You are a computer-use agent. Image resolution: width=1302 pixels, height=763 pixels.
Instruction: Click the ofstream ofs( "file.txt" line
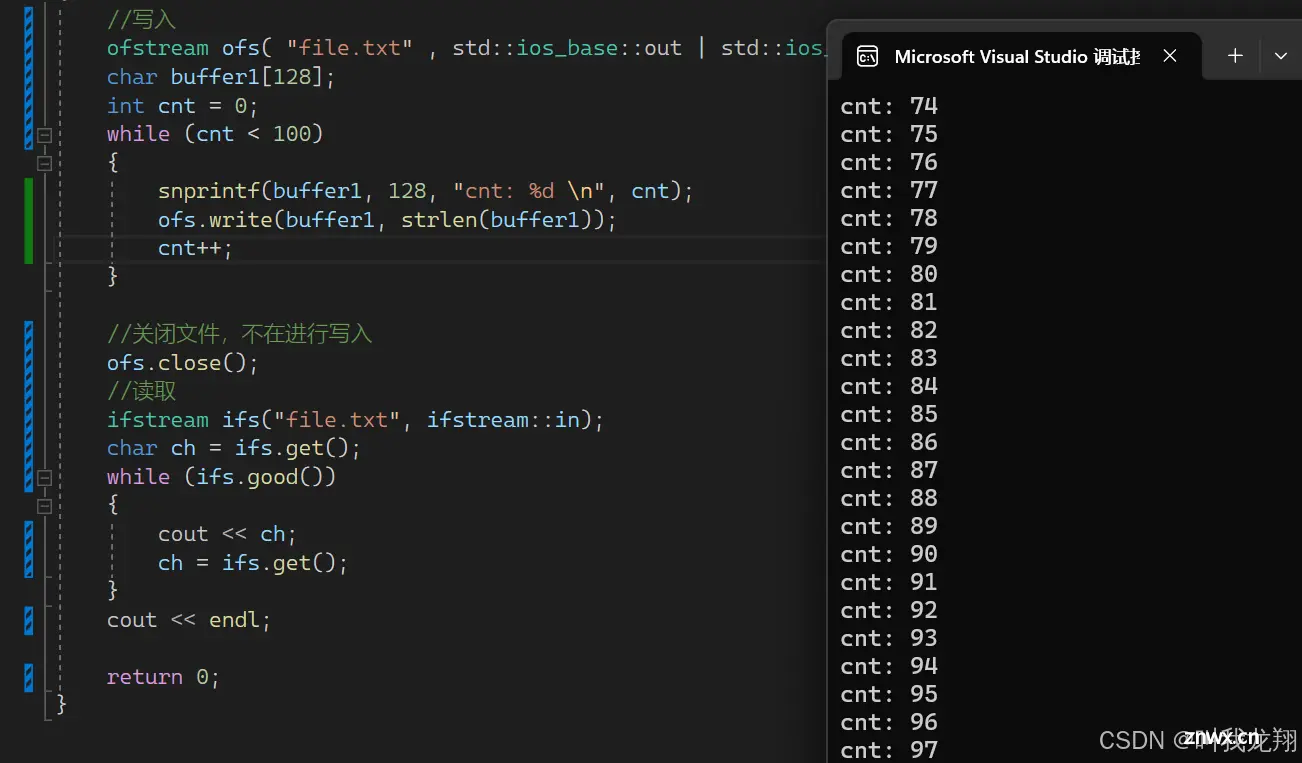466,48
